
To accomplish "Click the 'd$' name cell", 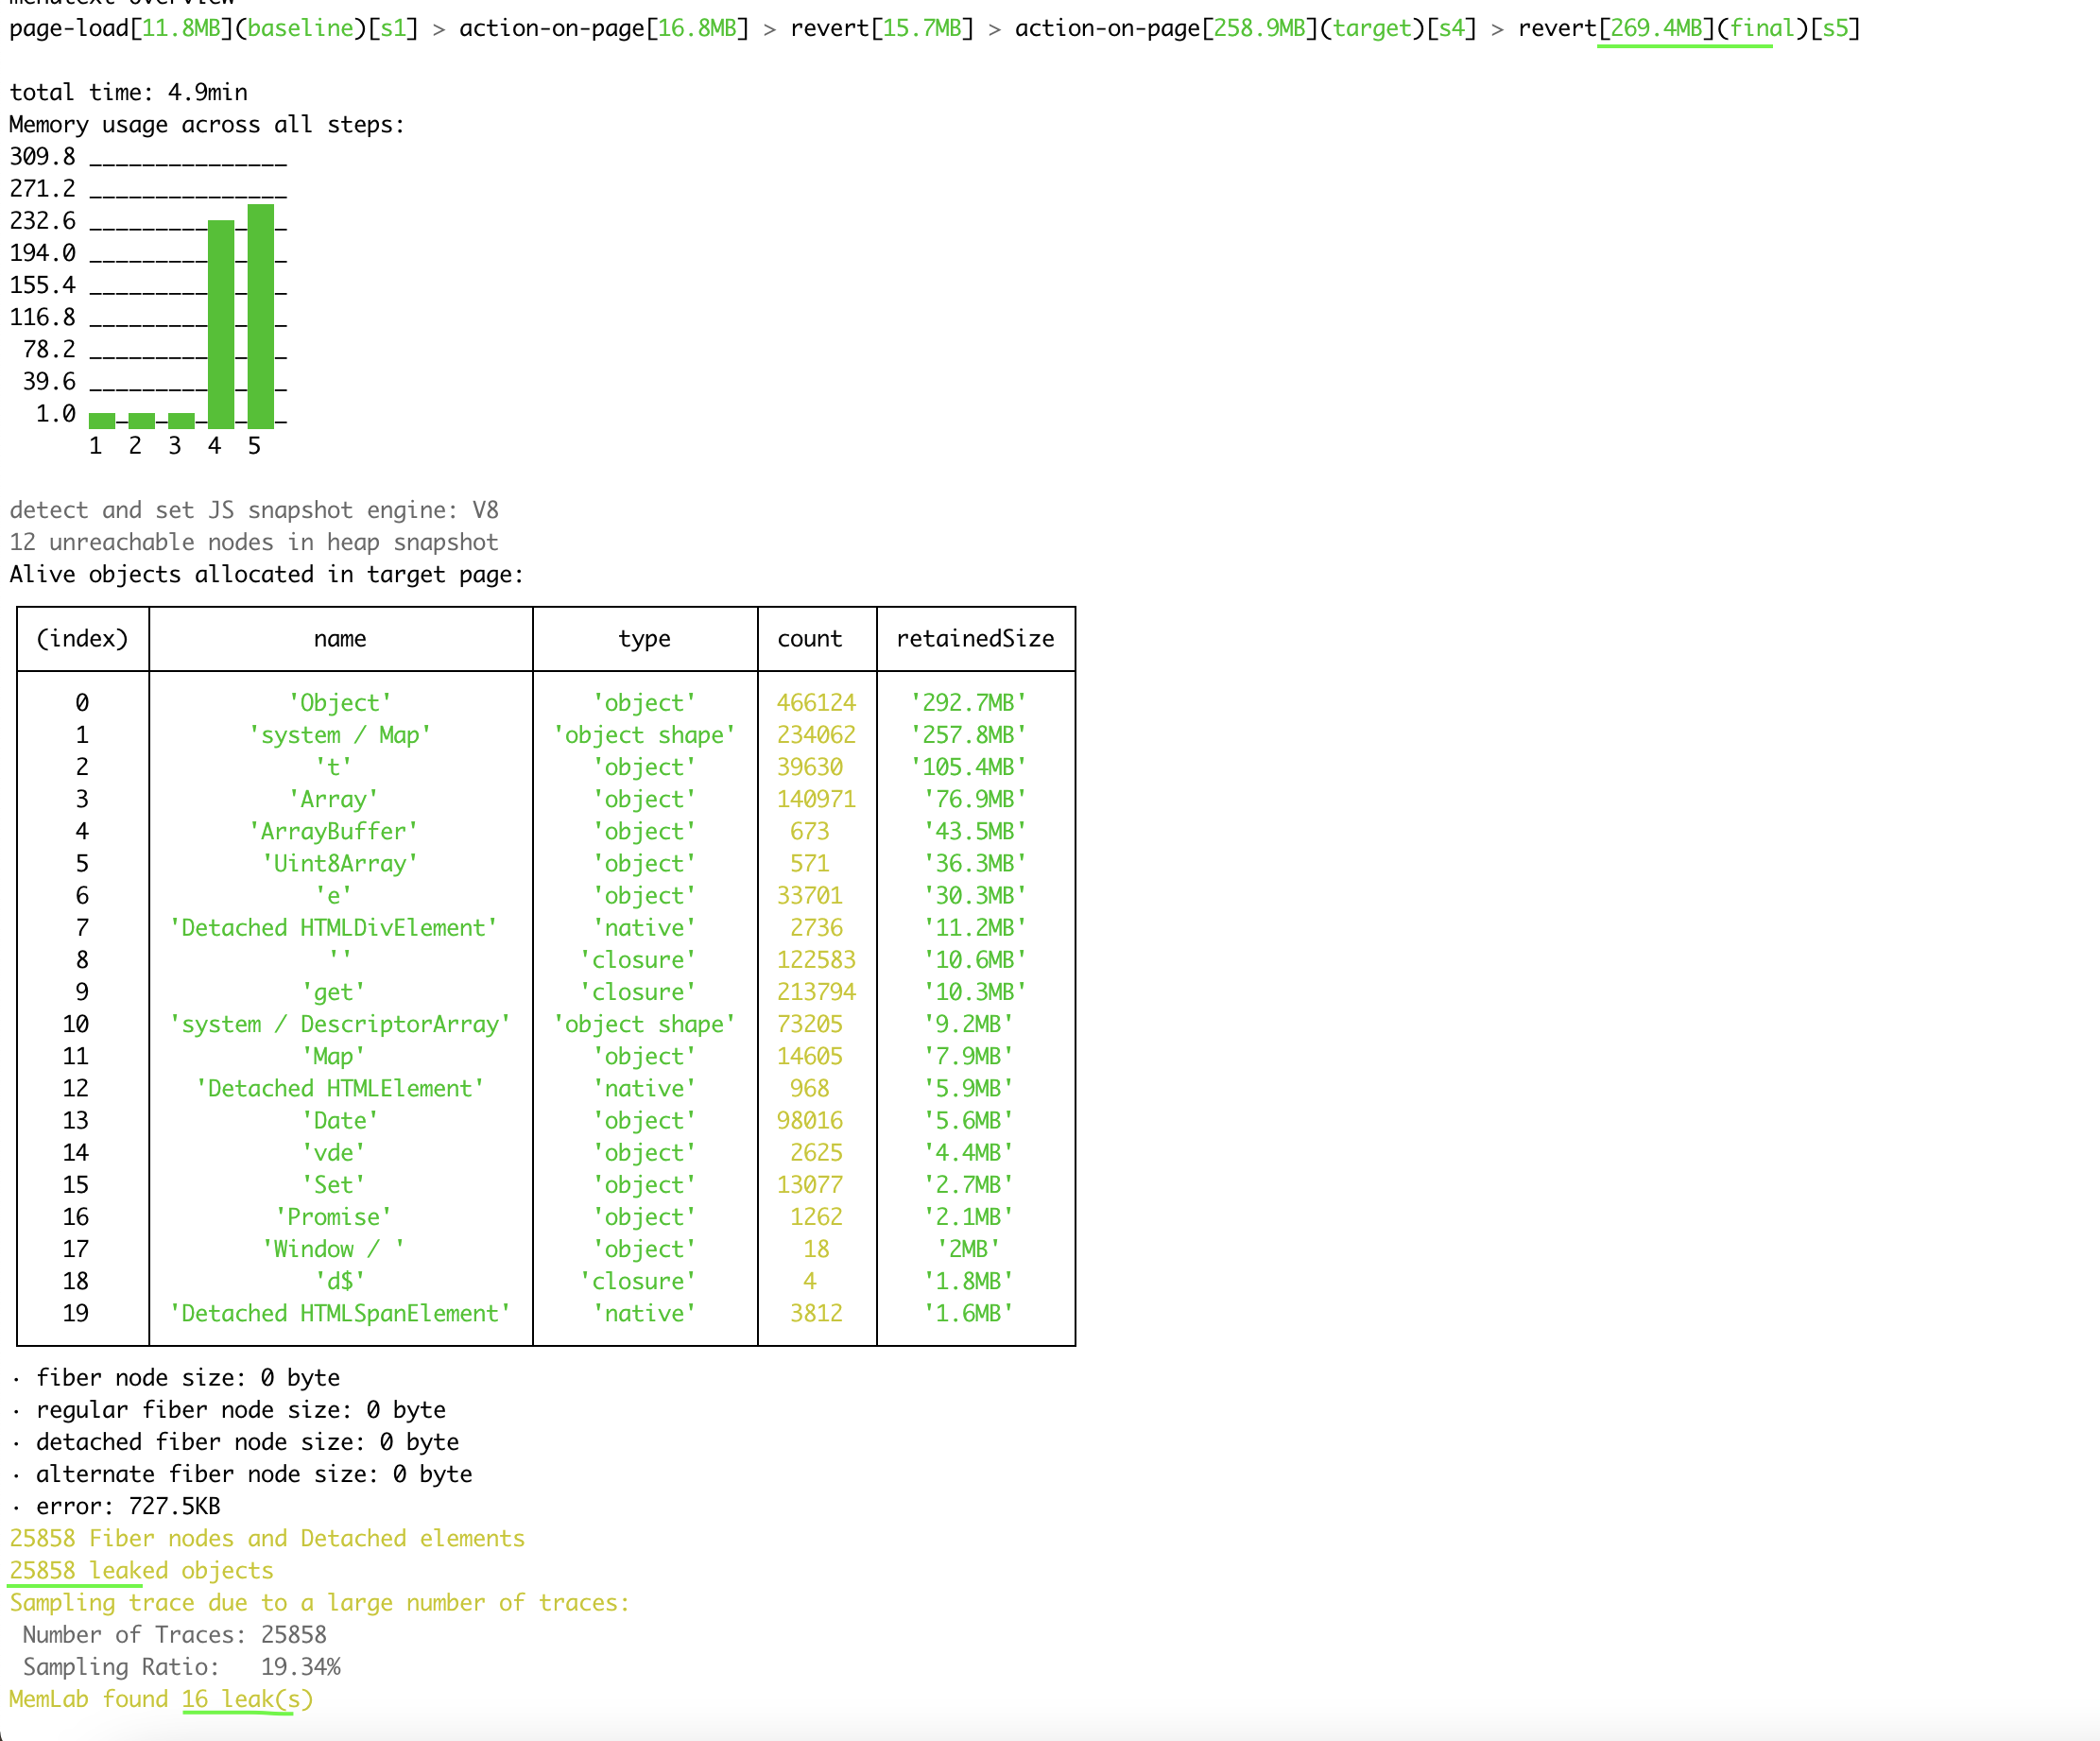I will tap(340, 1281).
